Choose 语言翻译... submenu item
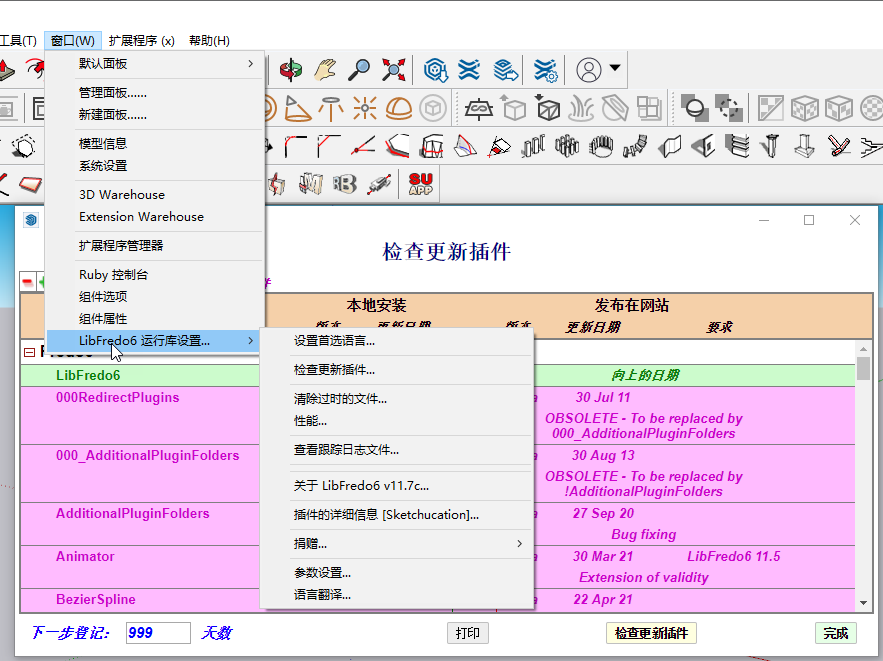This screenshot has width=883, height=661. tap(397, 595)
